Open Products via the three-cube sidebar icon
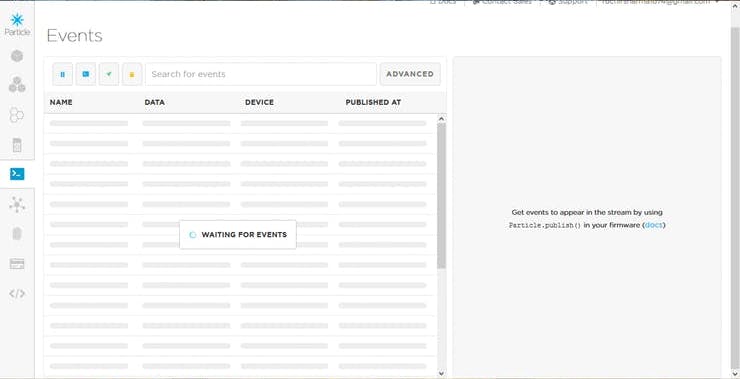This screenshot has height=379, width=740. 17,84
